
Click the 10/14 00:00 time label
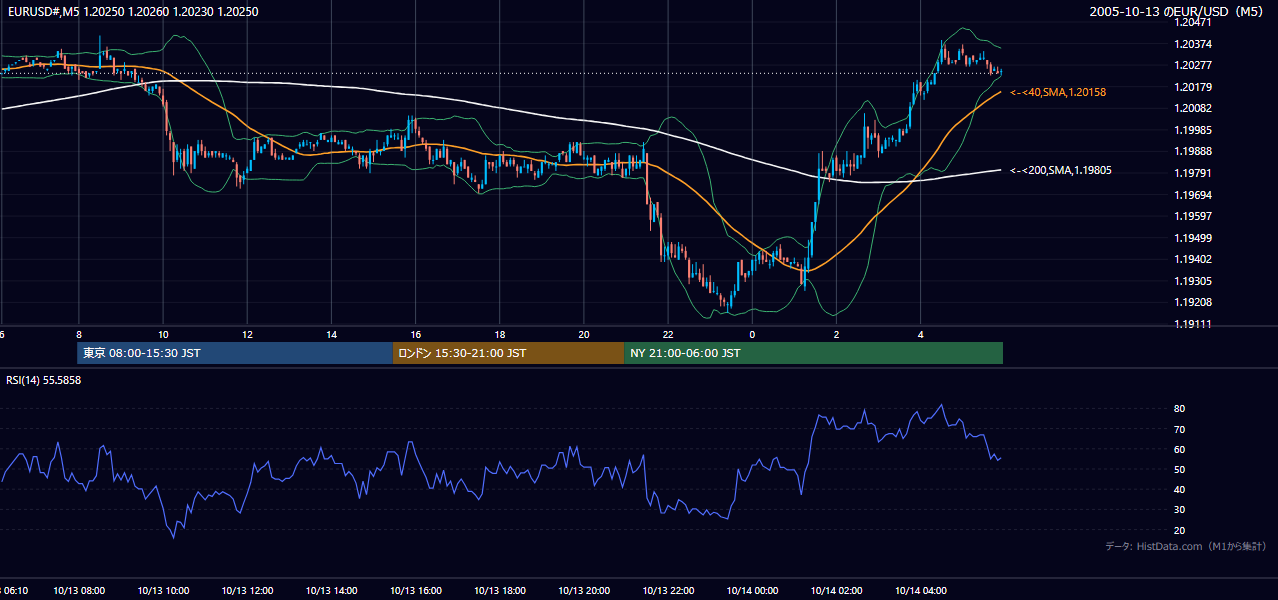click(x=752, y=590)
